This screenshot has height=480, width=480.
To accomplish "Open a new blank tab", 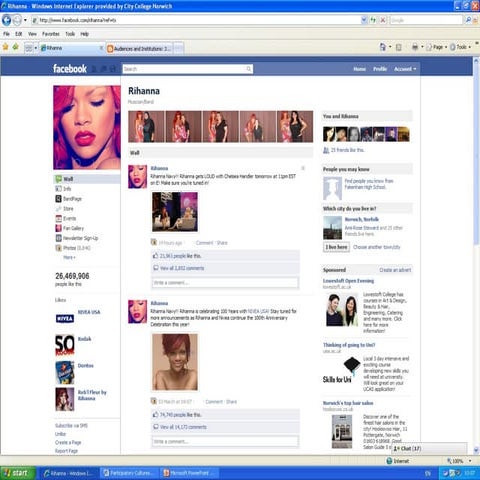I will point(178,49).
